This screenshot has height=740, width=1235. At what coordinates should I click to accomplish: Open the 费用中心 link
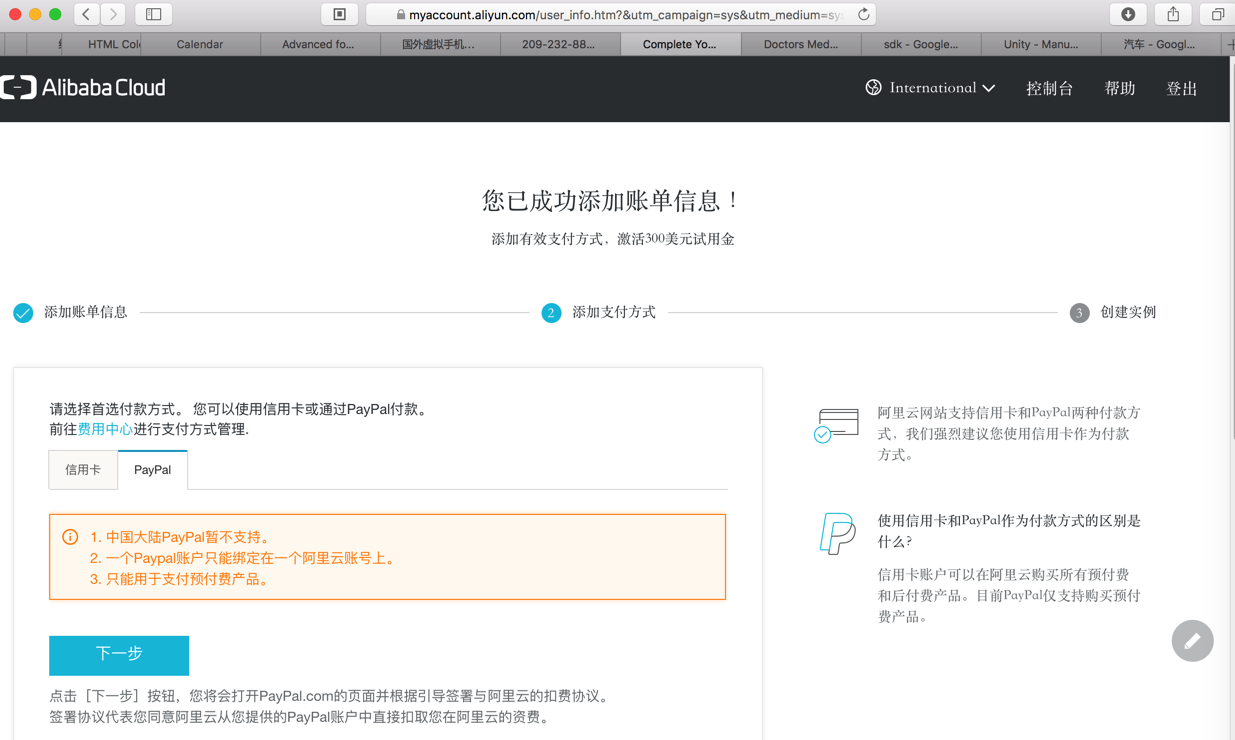[x=105, y=429]
